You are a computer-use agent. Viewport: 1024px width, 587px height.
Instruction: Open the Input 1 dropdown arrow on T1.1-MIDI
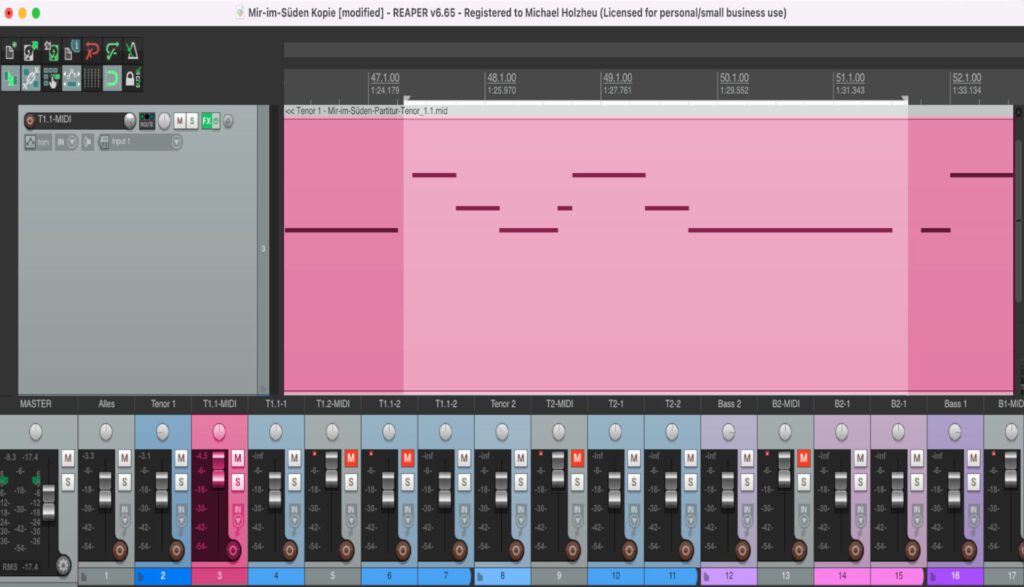(x=176, y=142)
